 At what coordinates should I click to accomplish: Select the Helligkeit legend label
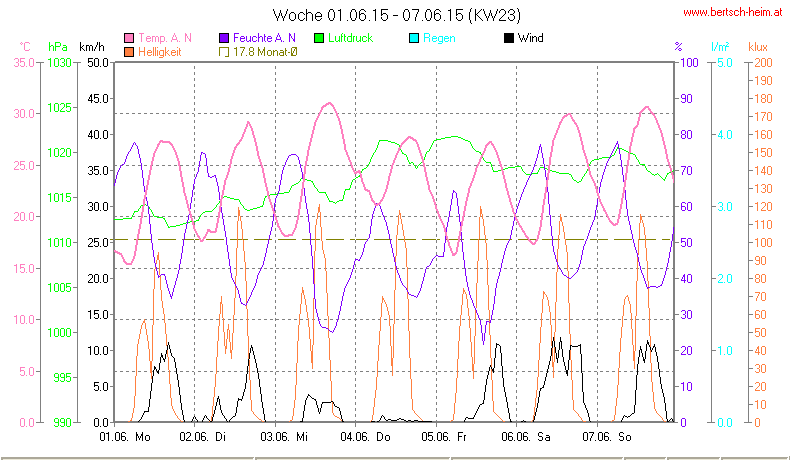pos(159,52)
